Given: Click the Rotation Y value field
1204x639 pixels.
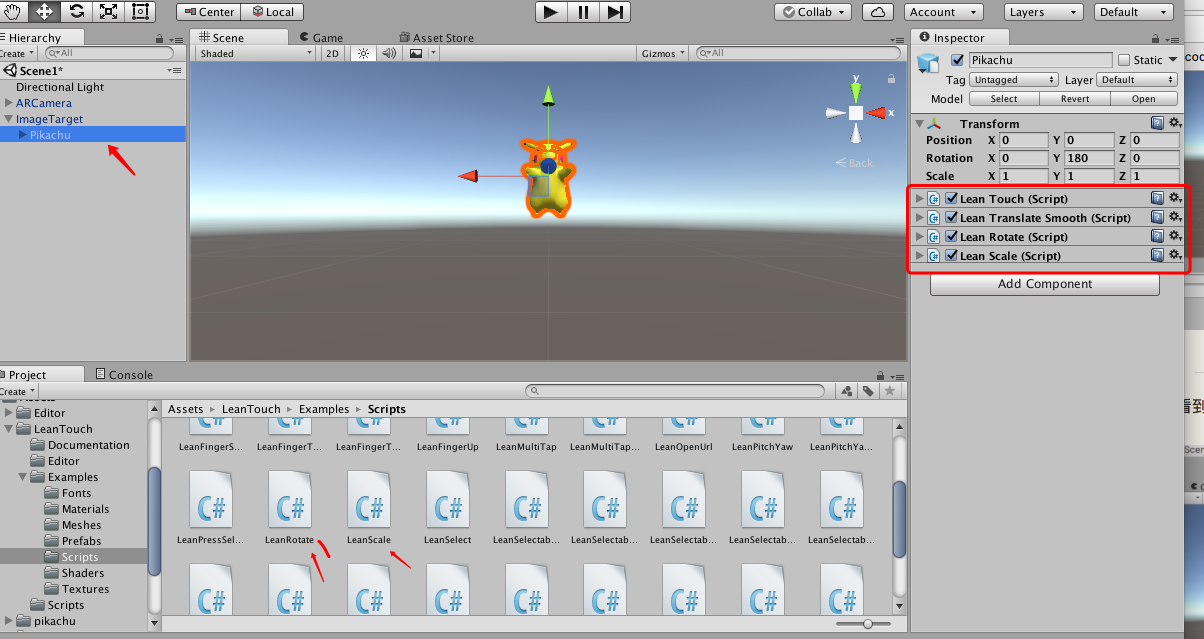Looking at the screenshot, I should [x=1090, y=158].
